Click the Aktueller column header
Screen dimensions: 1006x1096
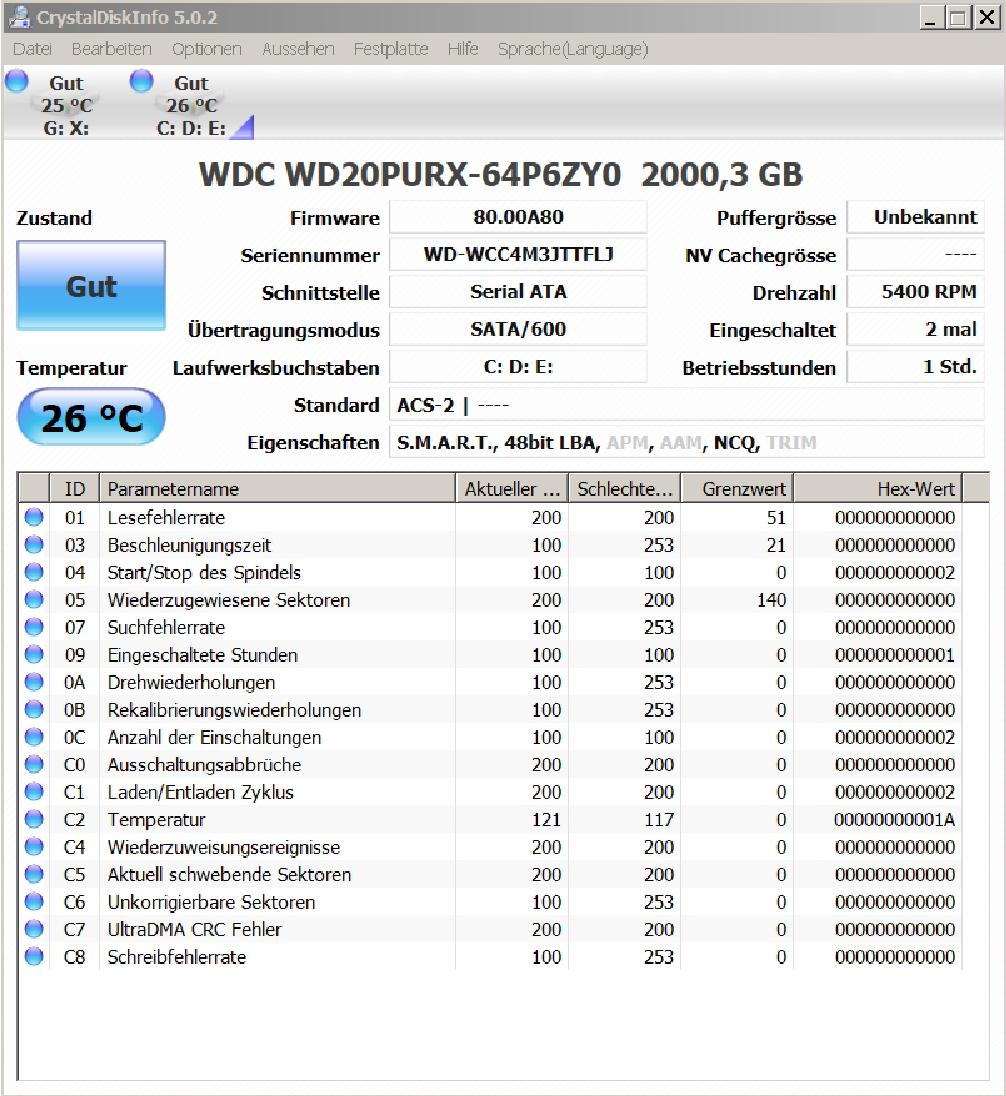coord(512,489)
